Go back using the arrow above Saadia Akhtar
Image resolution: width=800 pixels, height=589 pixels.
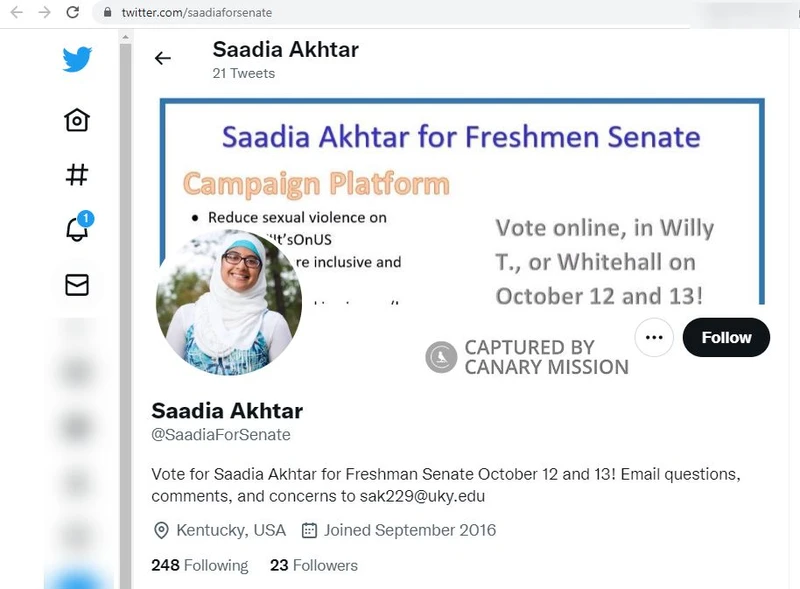162,58
